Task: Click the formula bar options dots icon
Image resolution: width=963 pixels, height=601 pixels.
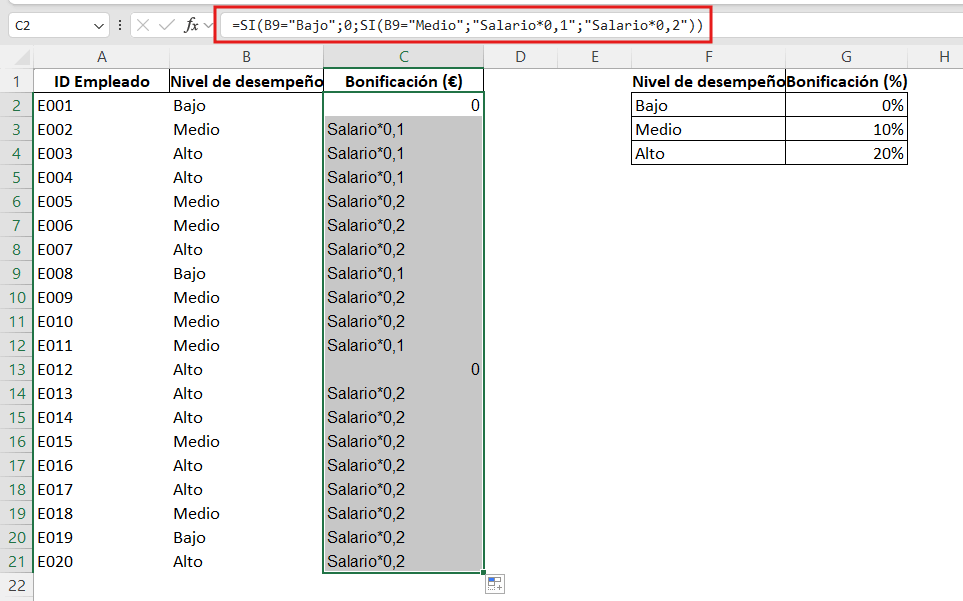Action: click(120, 25)
